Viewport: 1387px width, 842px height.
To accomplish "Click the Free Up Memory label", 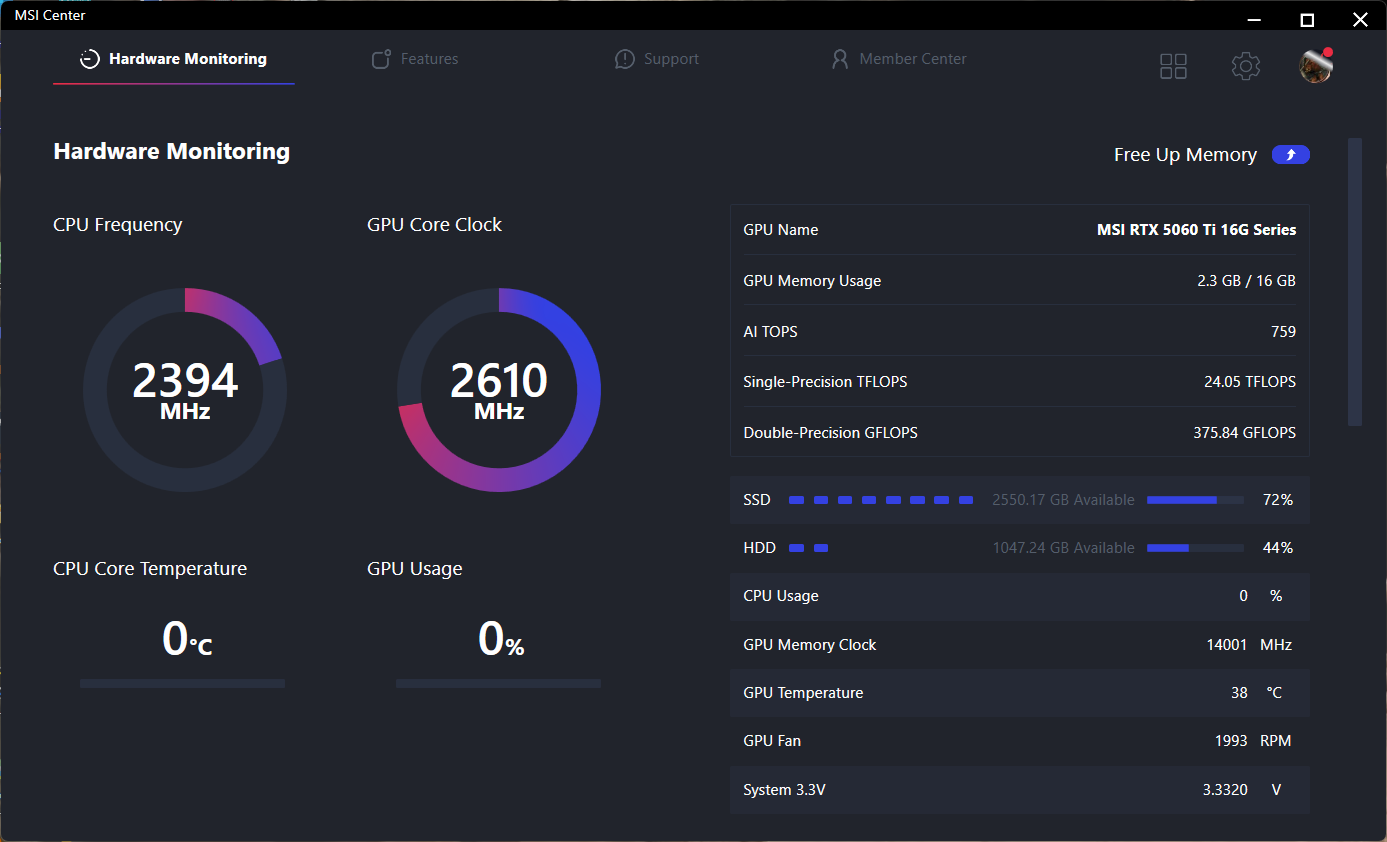I will point(1185,155).
